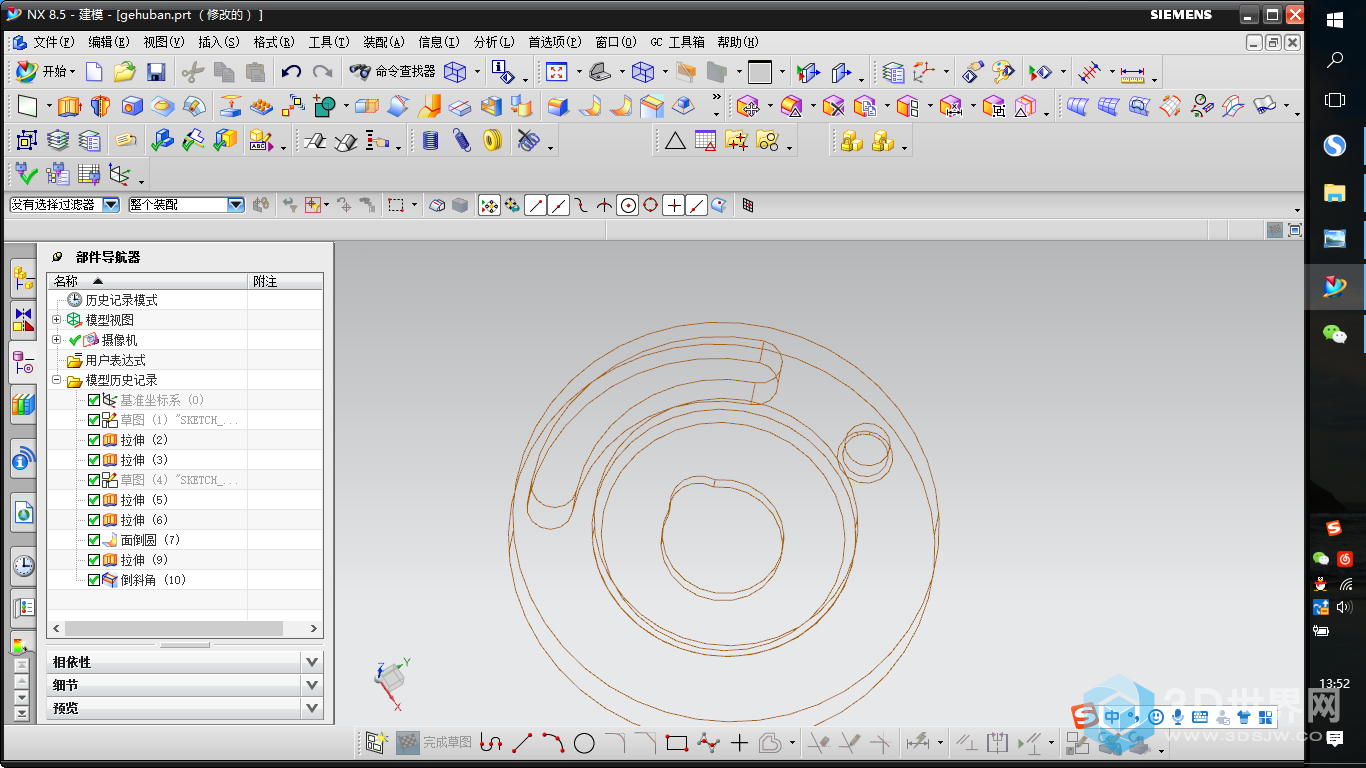This screenshot has width=1366, height=768.
Task: Click the Move Face synchronous icon
Action: 748,106
